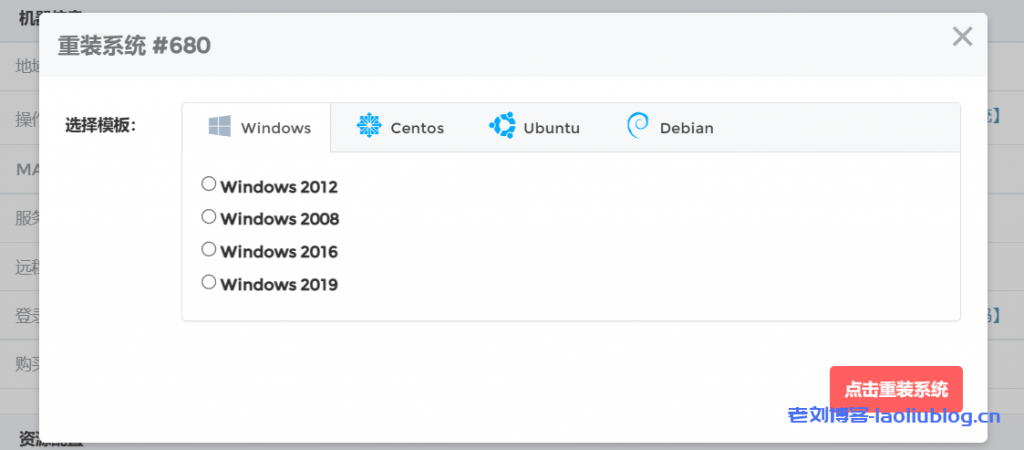Viewport: 1024px width, 450px height.
Task: Select the Windows tab label
Action: click(276, 128)
